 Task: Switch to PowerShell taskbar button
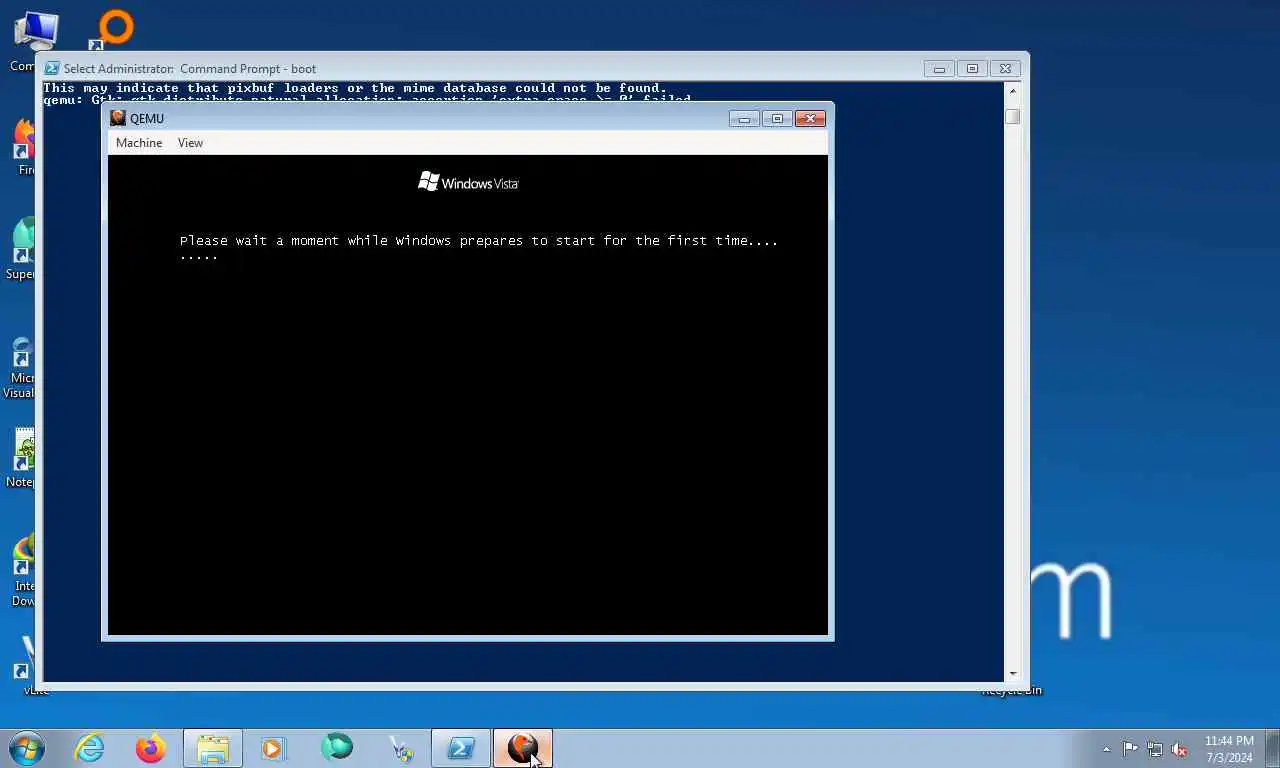pyautogui.click(x=461, y=748)
